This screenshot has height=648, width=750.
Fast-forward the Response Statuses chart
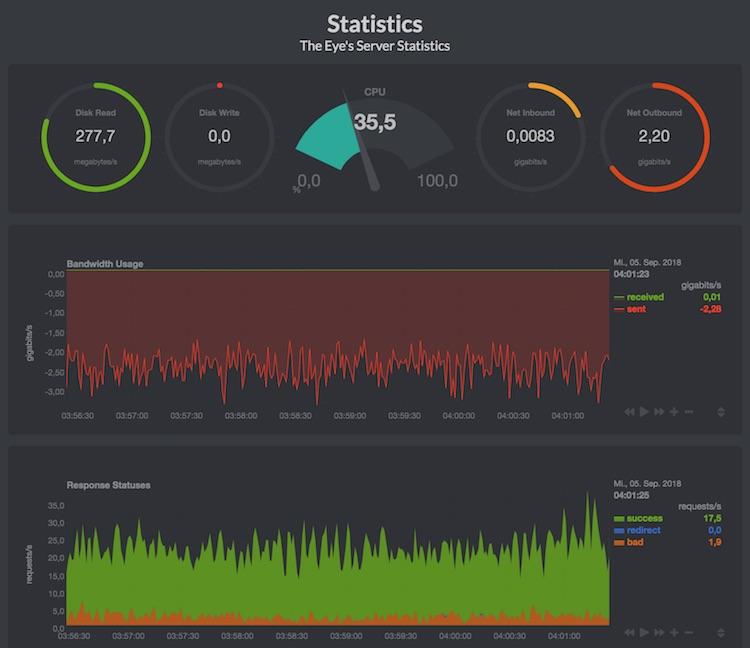coord(659,633)
